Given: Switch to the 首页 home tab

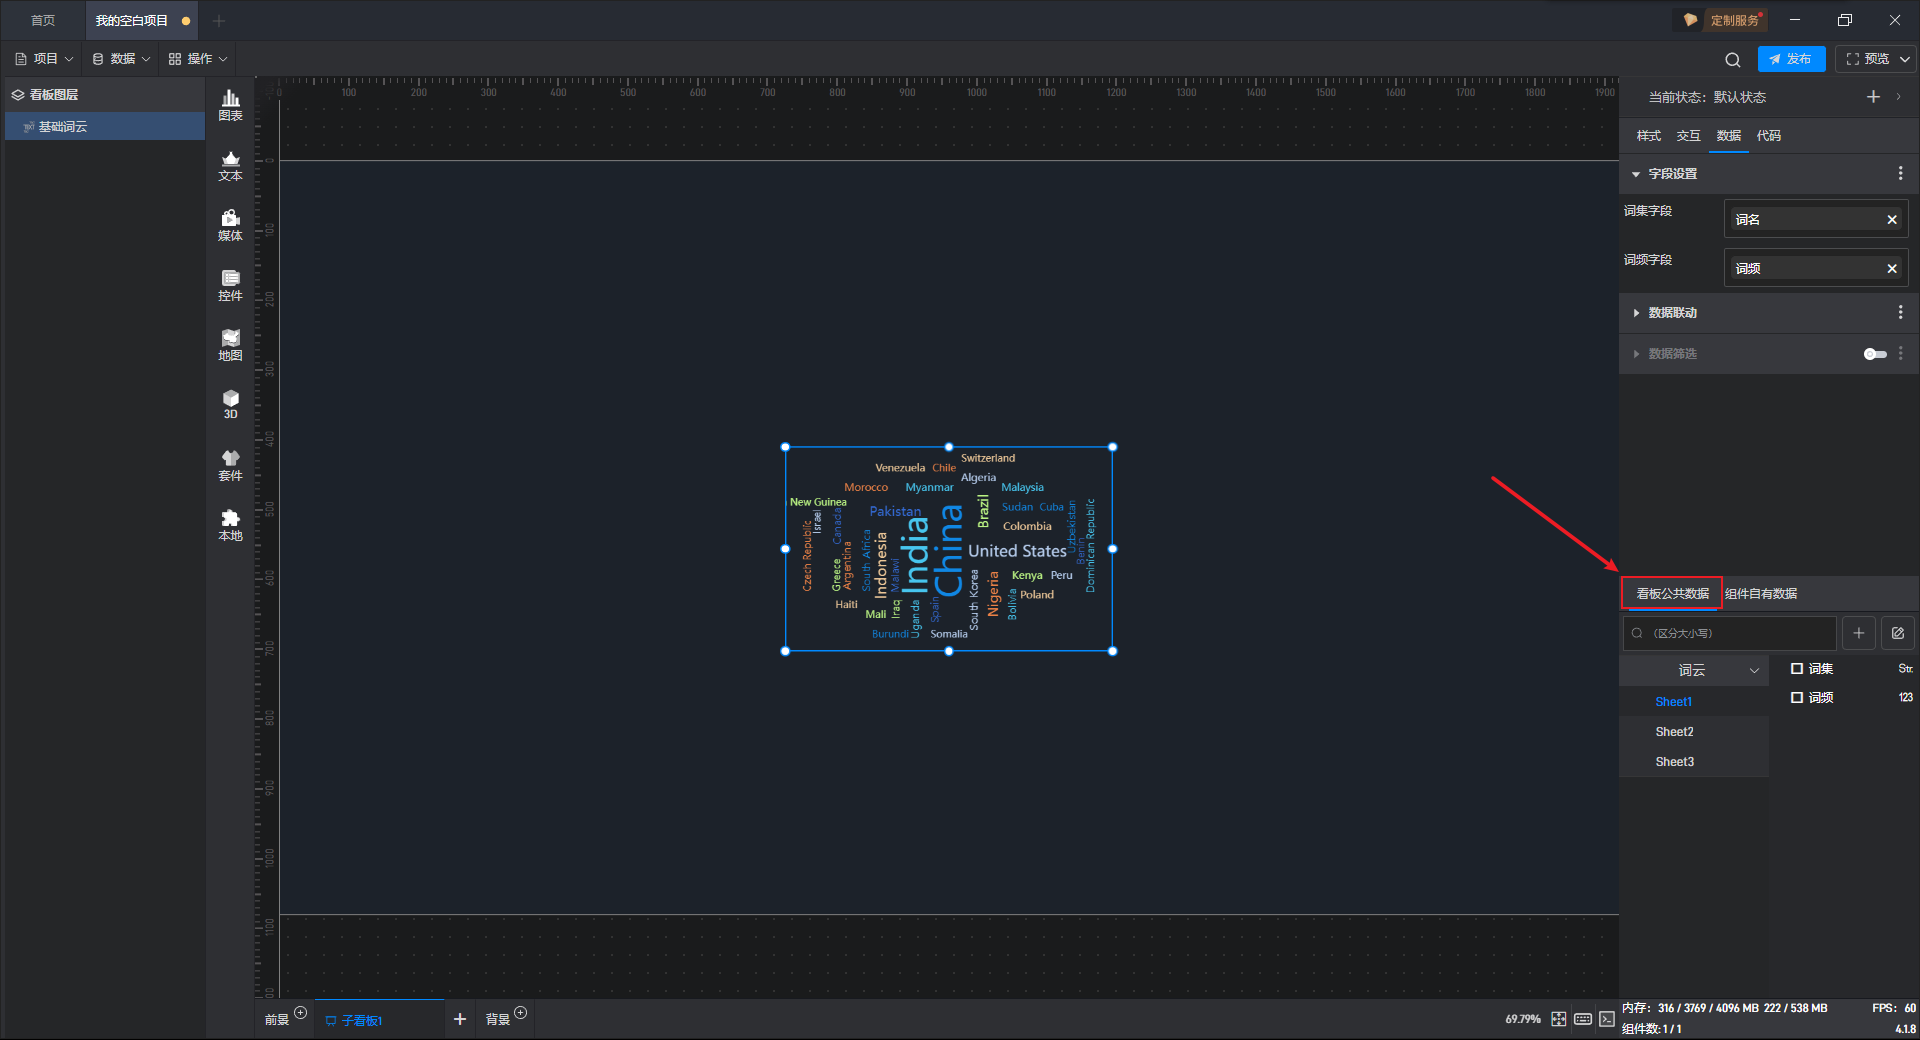Looking at the screenshot, I should pyautogui.click(x=43, y=20).
